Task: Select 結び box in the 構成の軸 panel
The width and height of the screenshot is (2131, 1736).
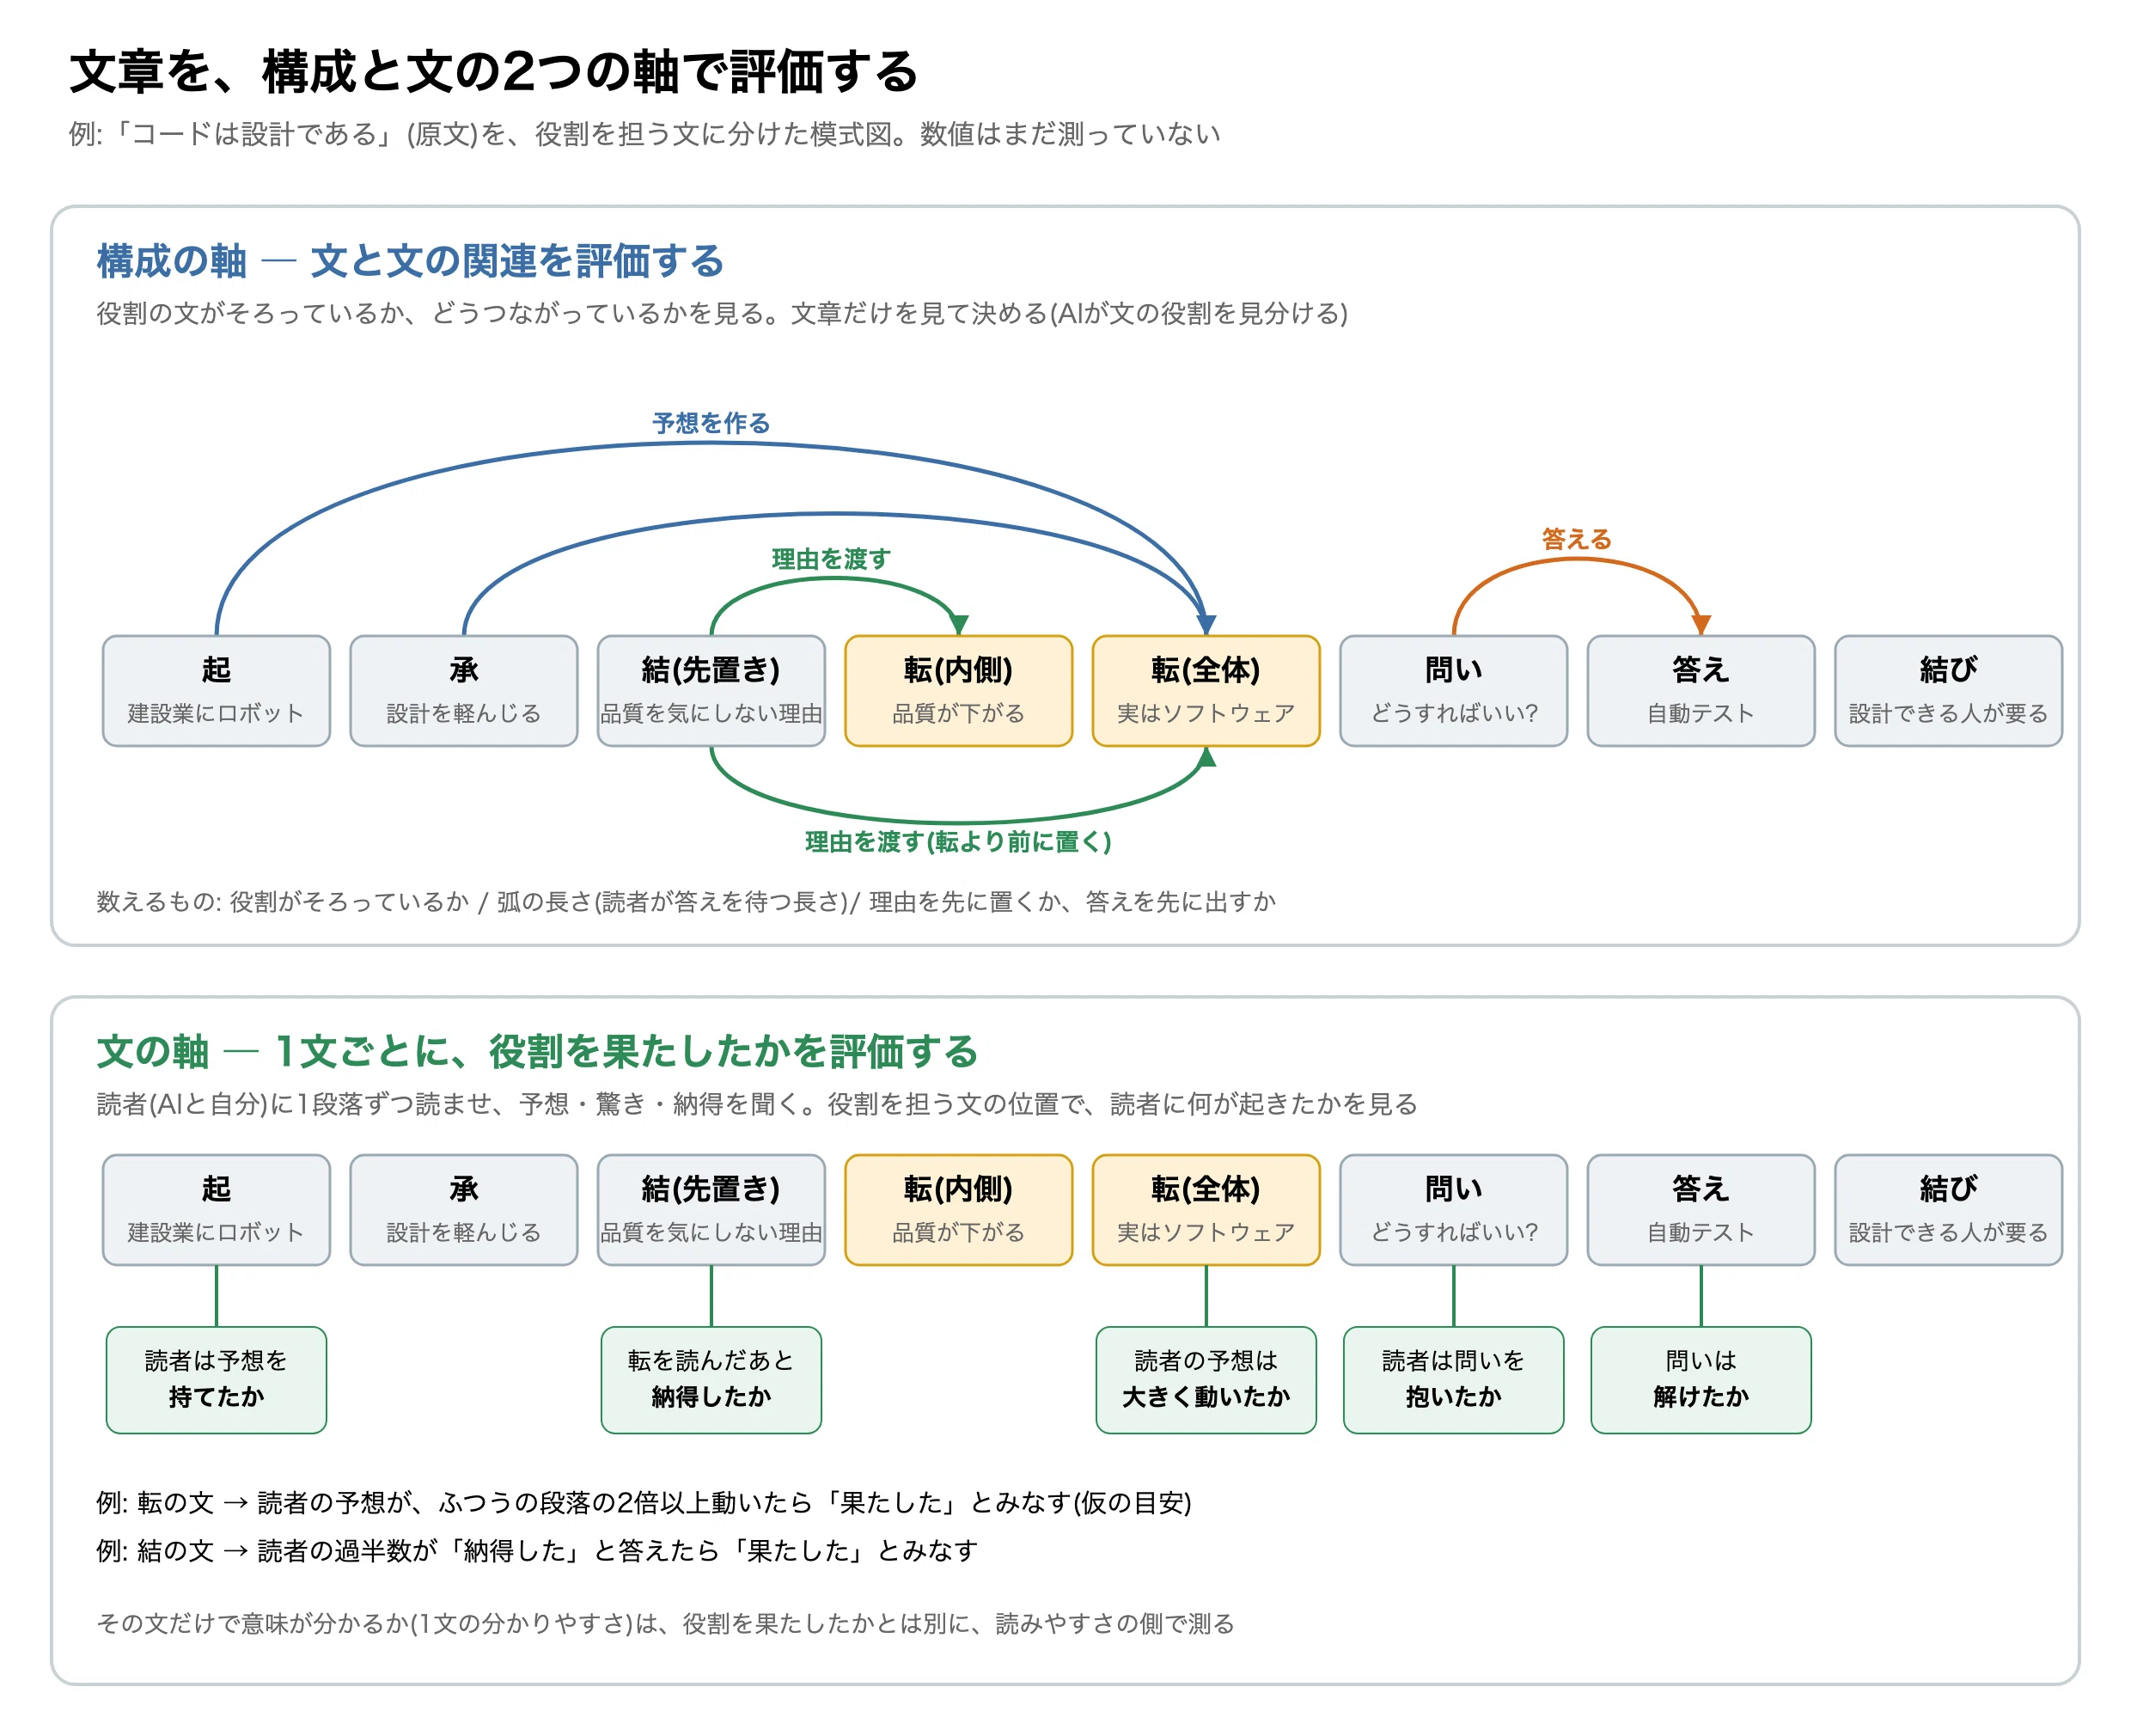Action: coord(1948,690)
